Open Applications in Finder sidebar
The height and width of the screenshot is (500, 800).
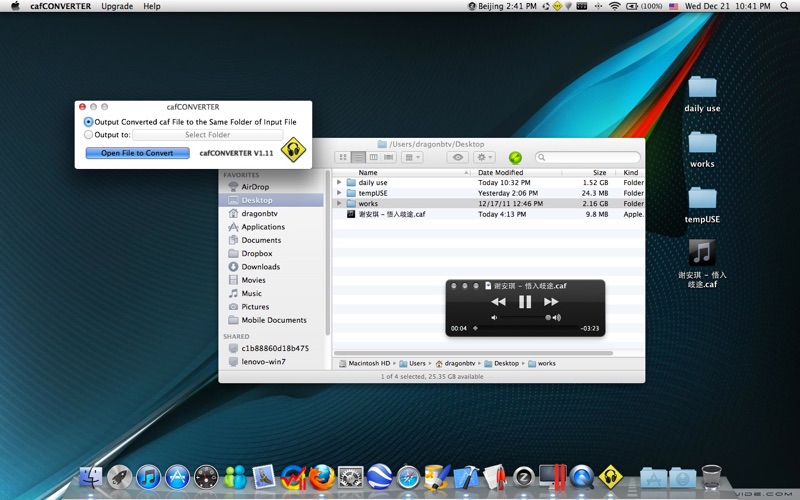tap(263, 227)
